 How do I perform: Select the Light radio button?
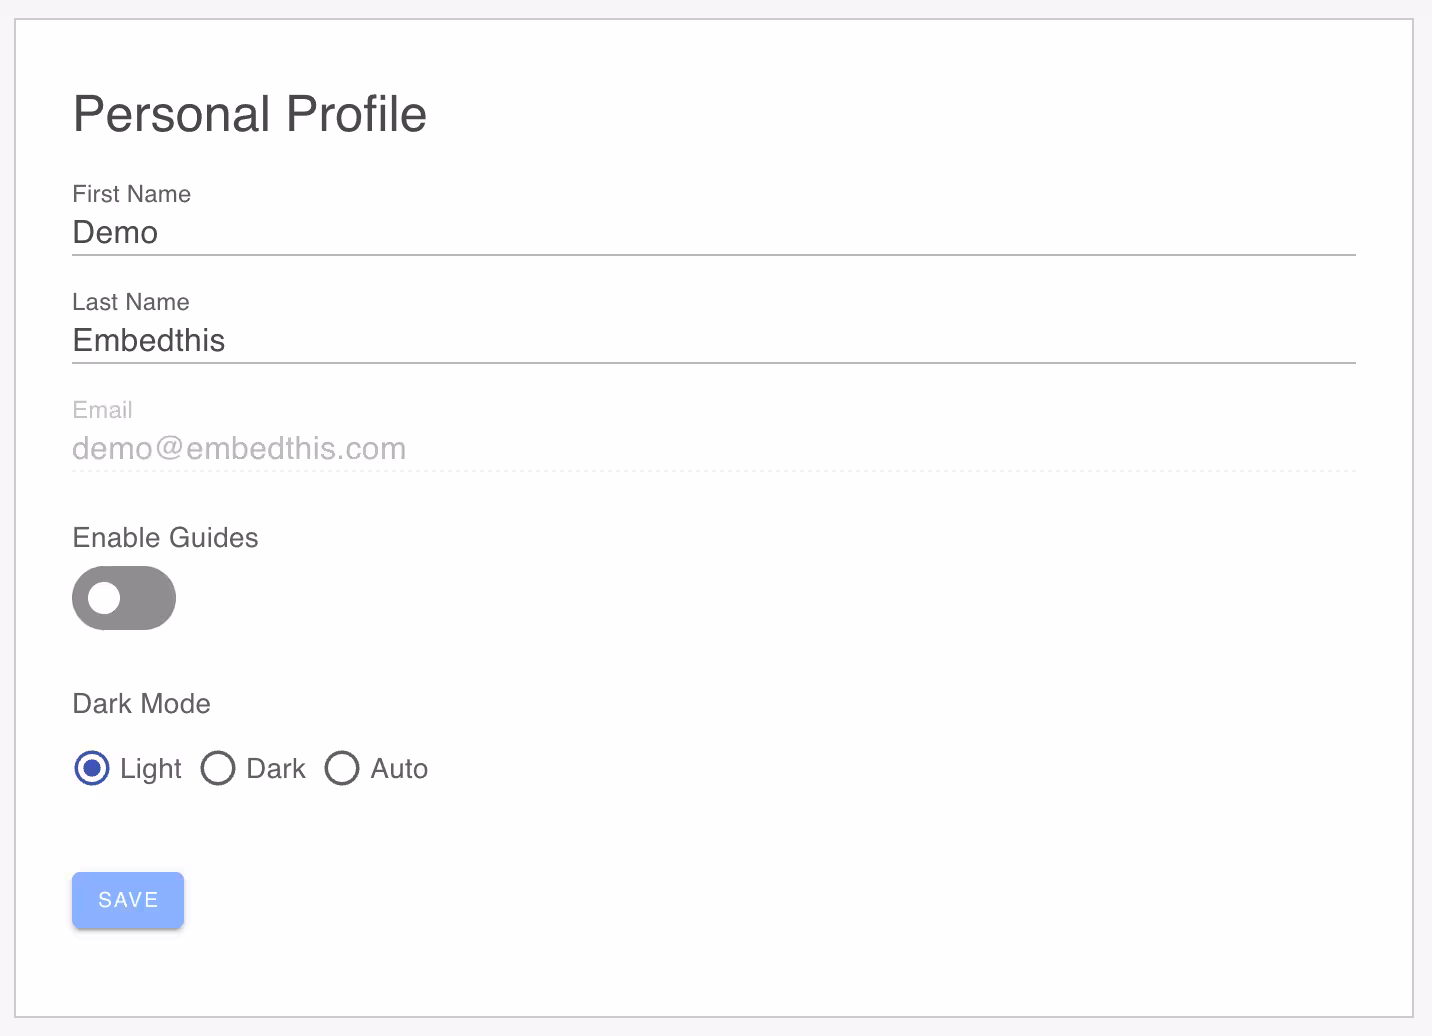coord(92,768)
